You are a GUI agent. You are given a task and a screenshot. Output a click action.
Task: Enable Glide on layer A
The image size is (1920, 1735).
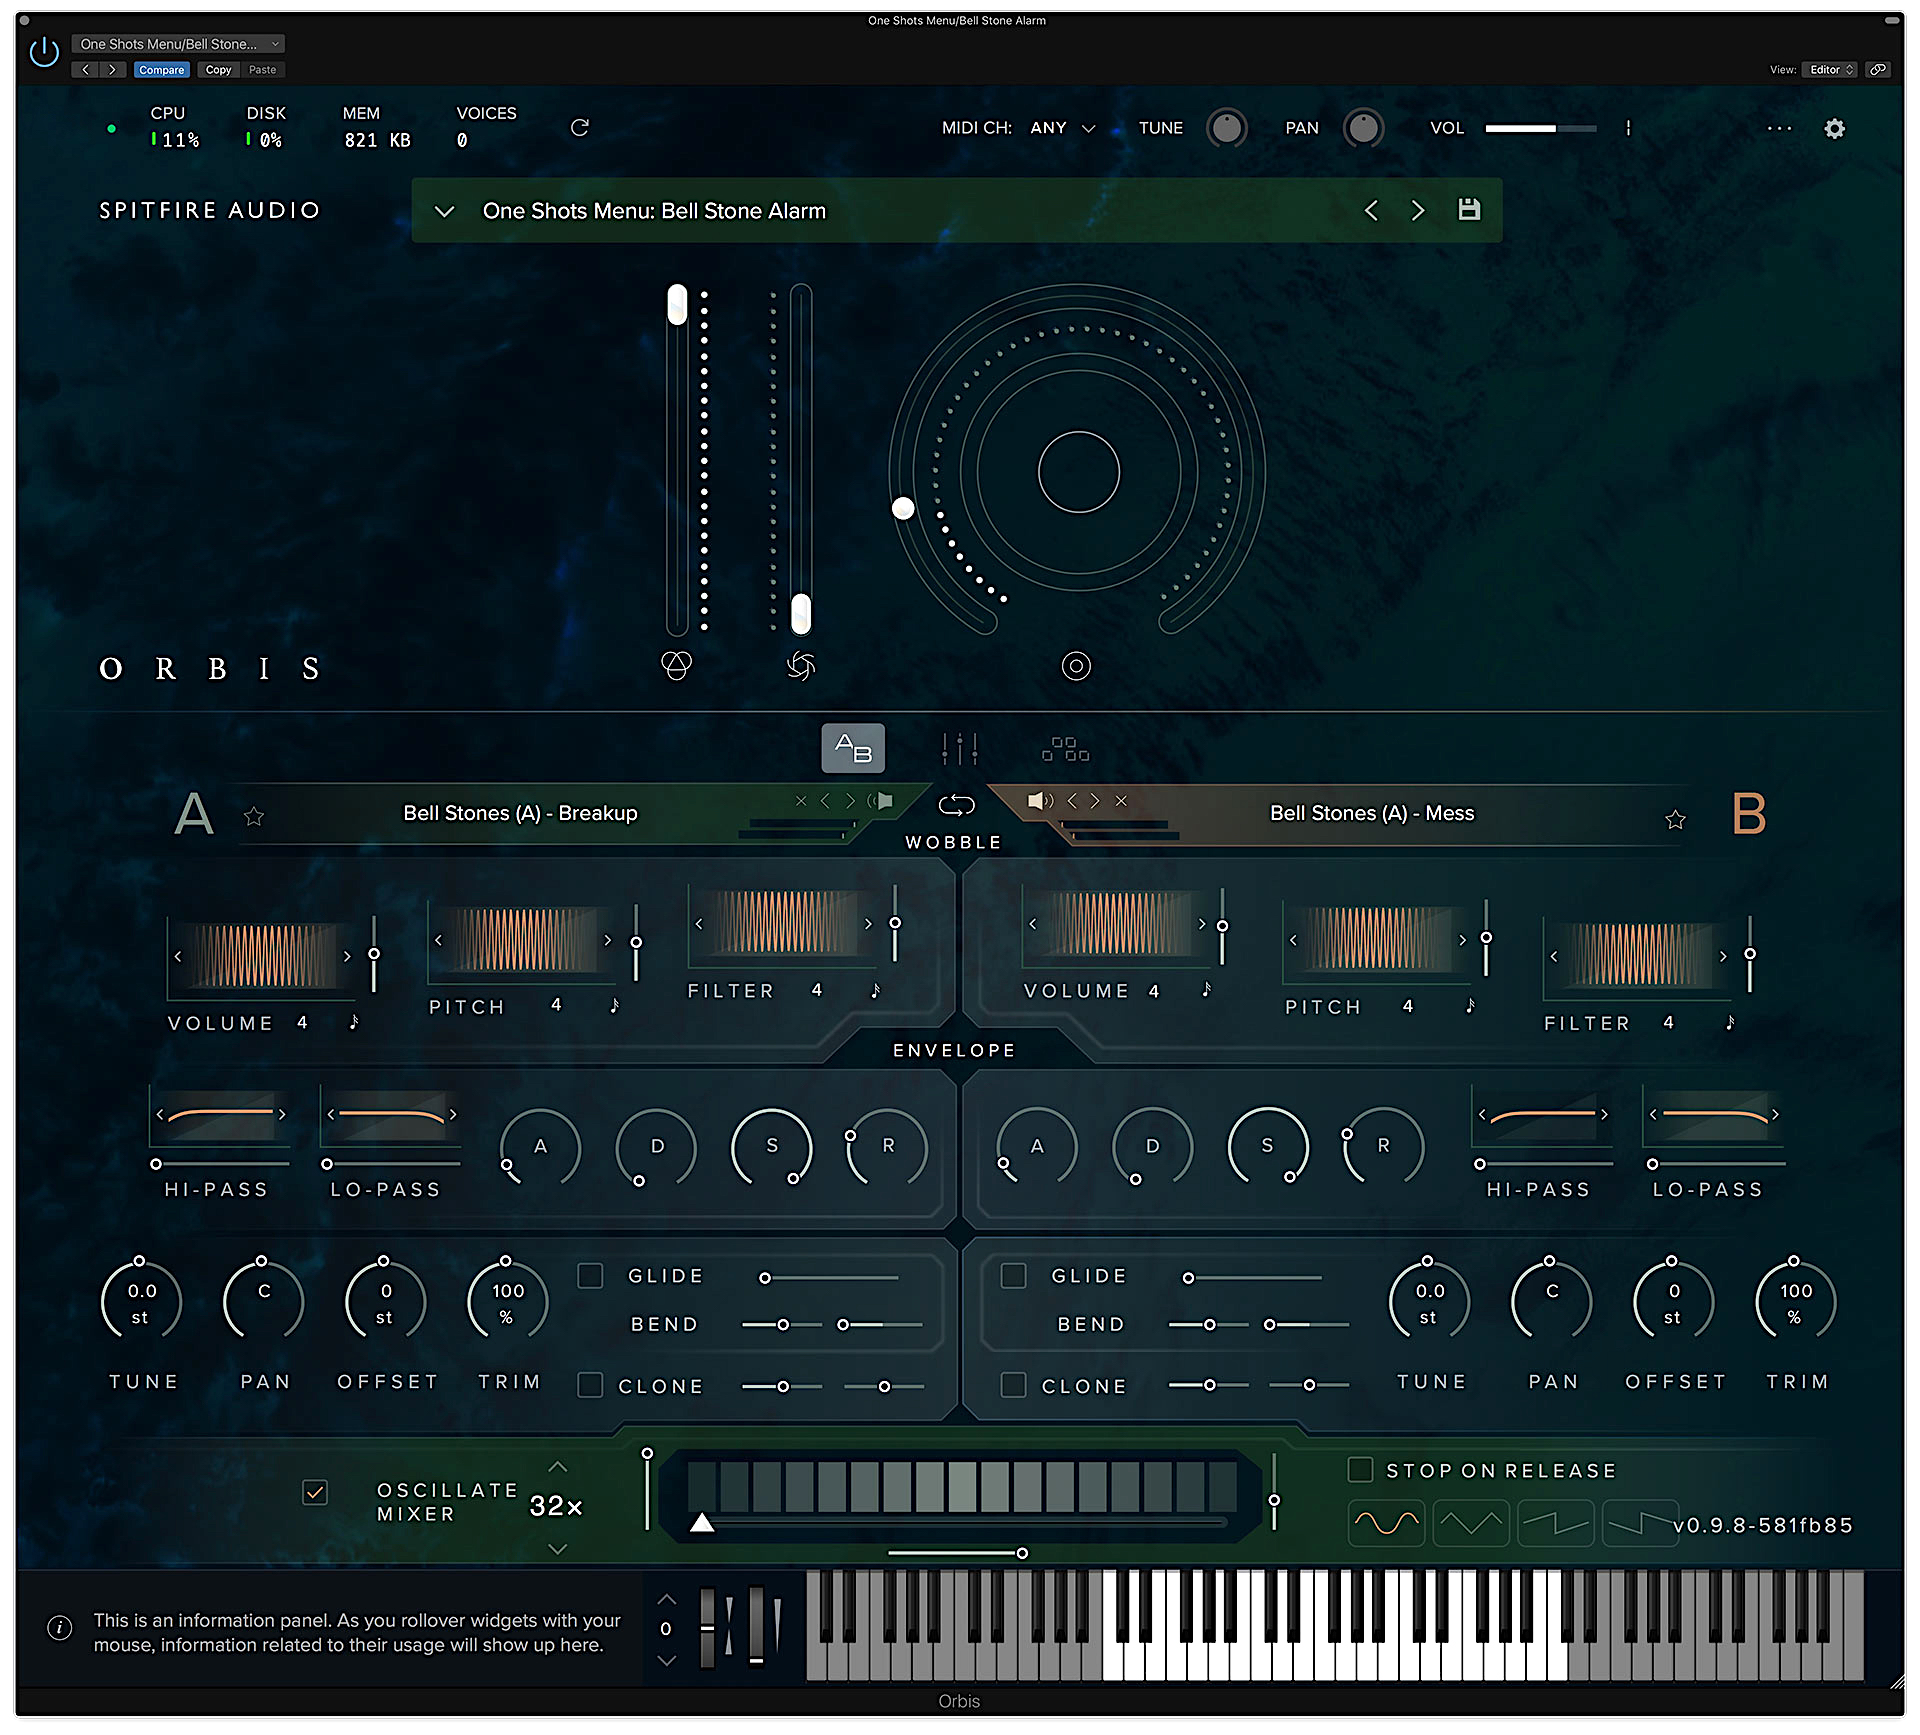[589, 1275]
